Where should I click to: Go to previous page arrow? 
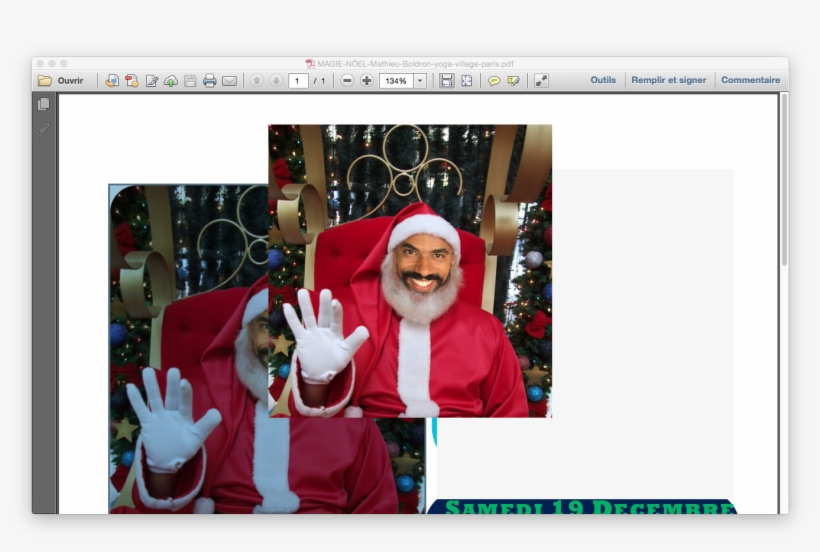[x=257, y=80]
